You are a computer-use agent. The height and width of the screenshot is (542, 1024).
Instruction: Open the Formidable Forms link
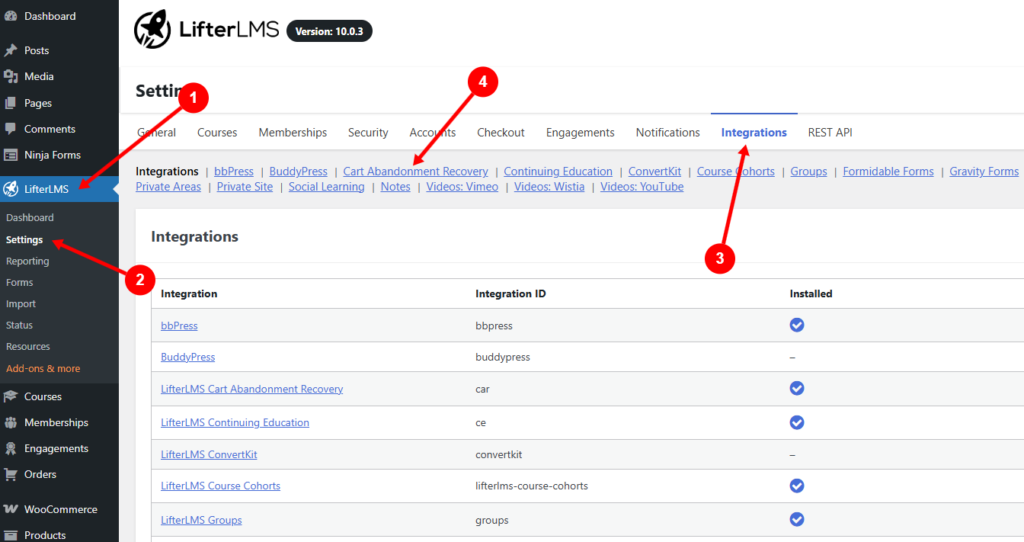coord(888,171)
